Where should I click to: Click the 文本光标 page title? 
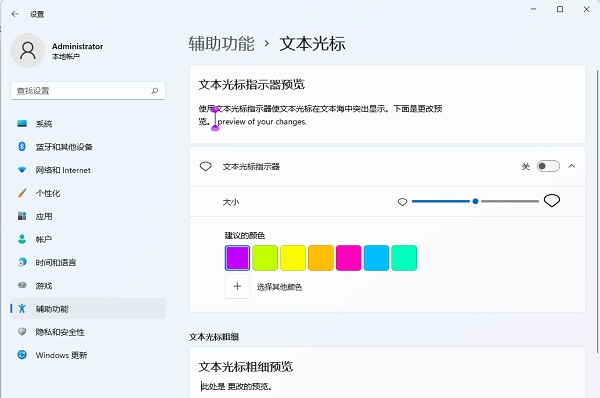point(312,44)
